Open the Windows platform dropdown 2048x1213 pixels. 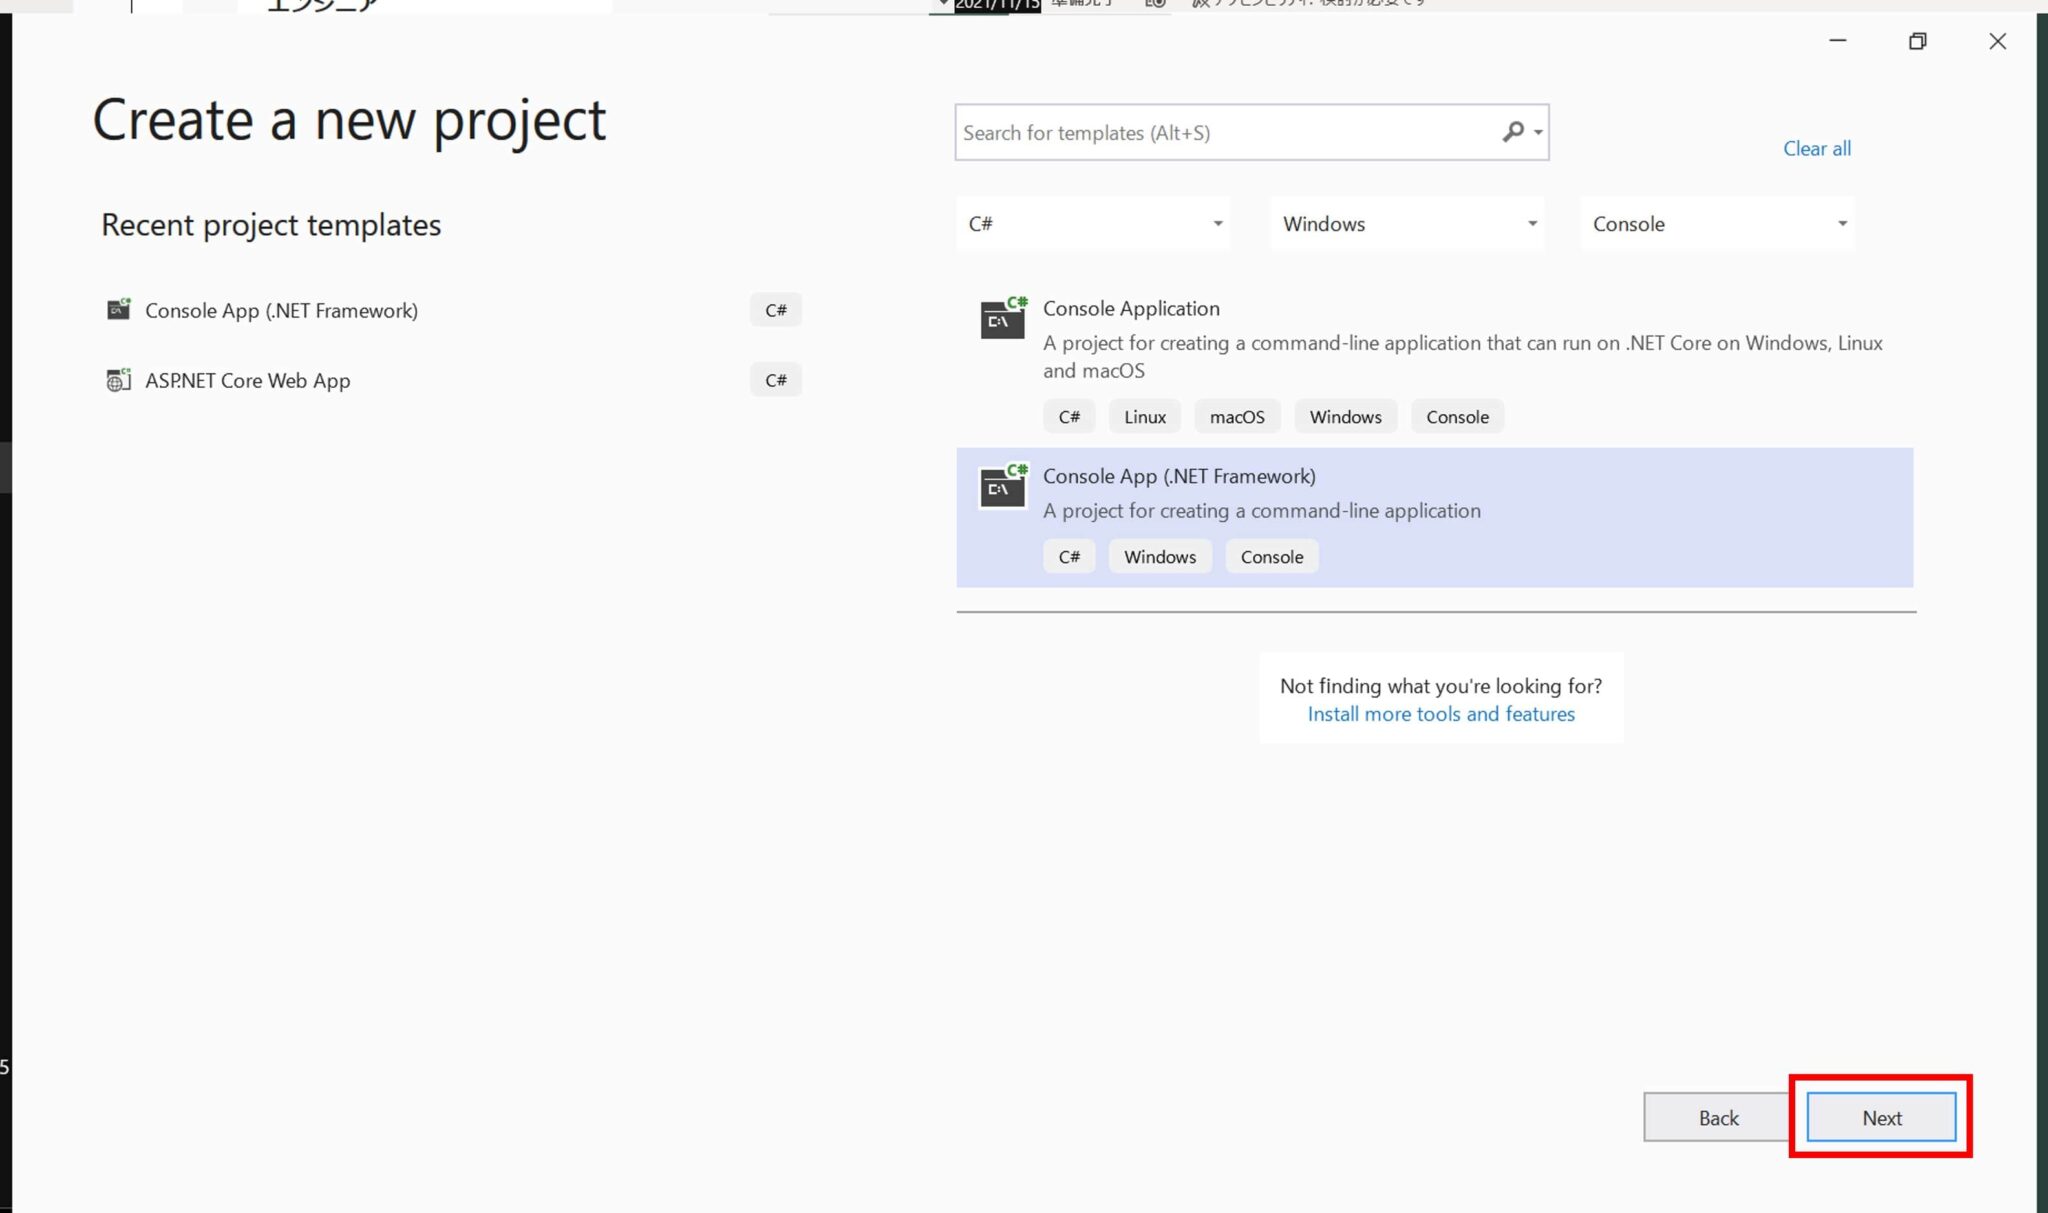[1405, 223]
